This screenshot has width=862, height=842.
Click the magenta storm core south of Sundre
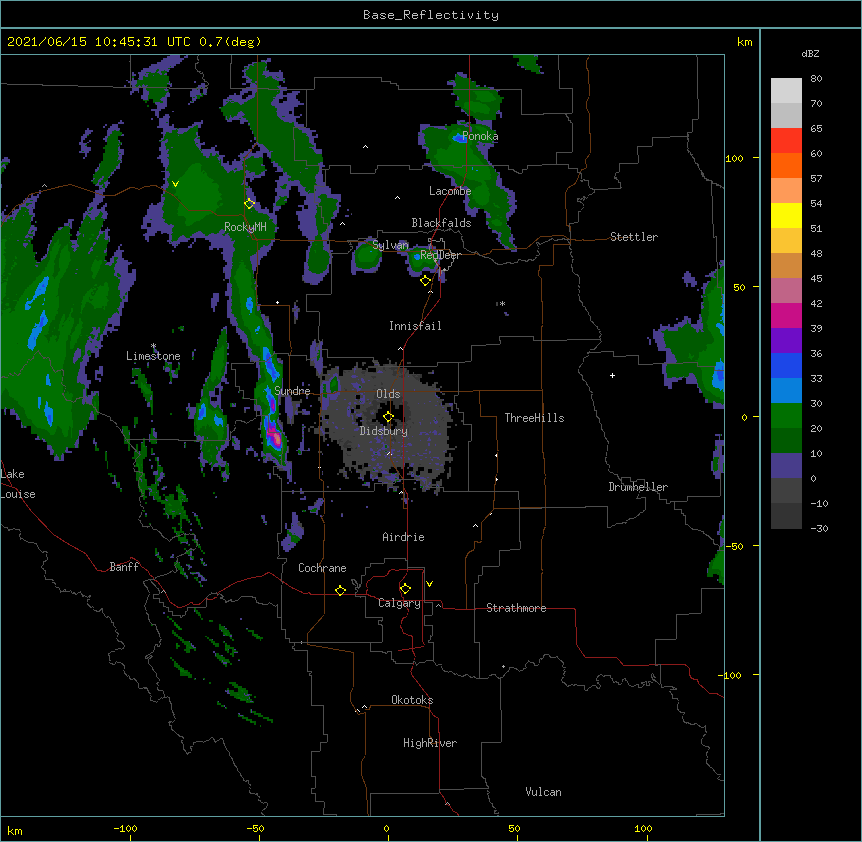[x=277, y=439]
